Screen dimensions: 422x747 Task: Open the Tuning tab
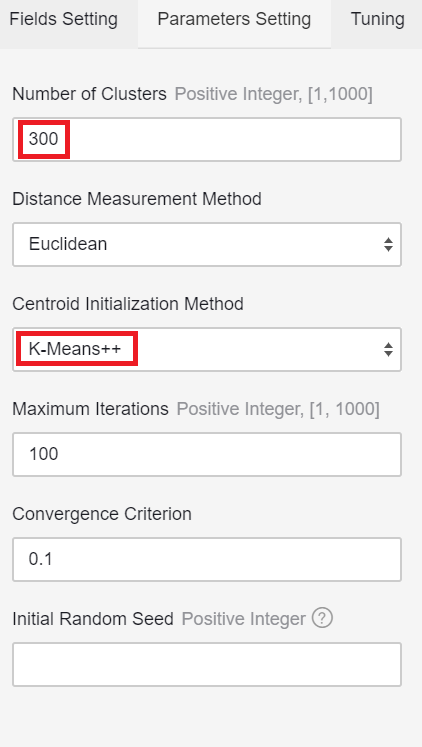(x=377, y=19)
